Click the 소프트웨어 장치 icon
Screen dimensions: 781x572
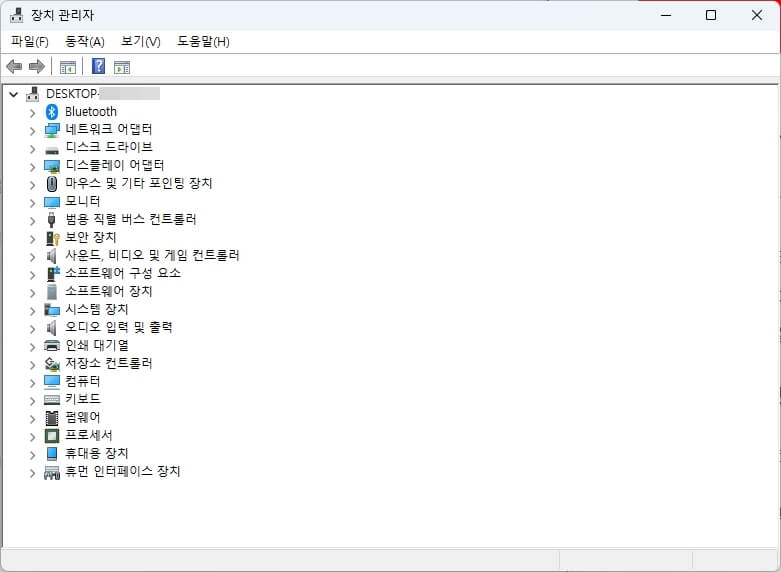[x=52, y=292]
